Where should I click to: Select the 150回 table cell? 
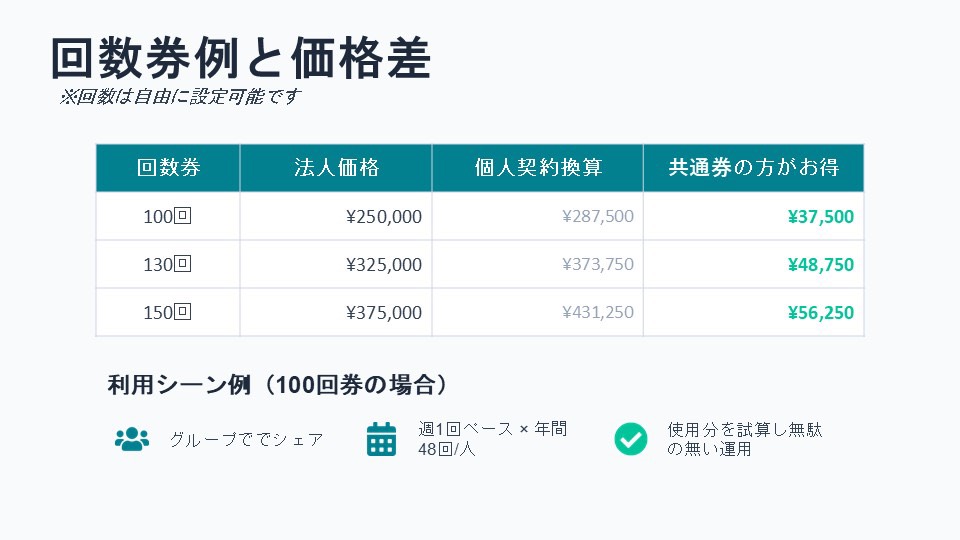pos(167,312)
